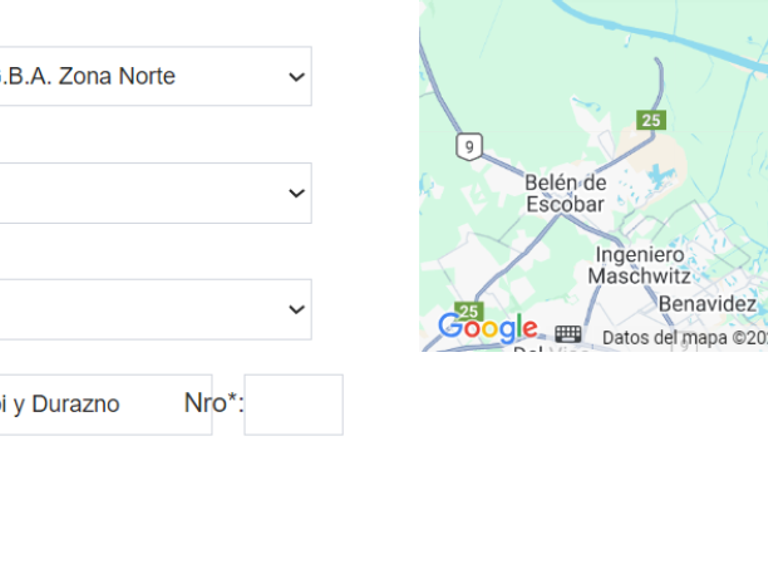The width and height of the screenshot is (768, 576).
Task: Select the "Benavidez" map label
Action: pos(707,303)
